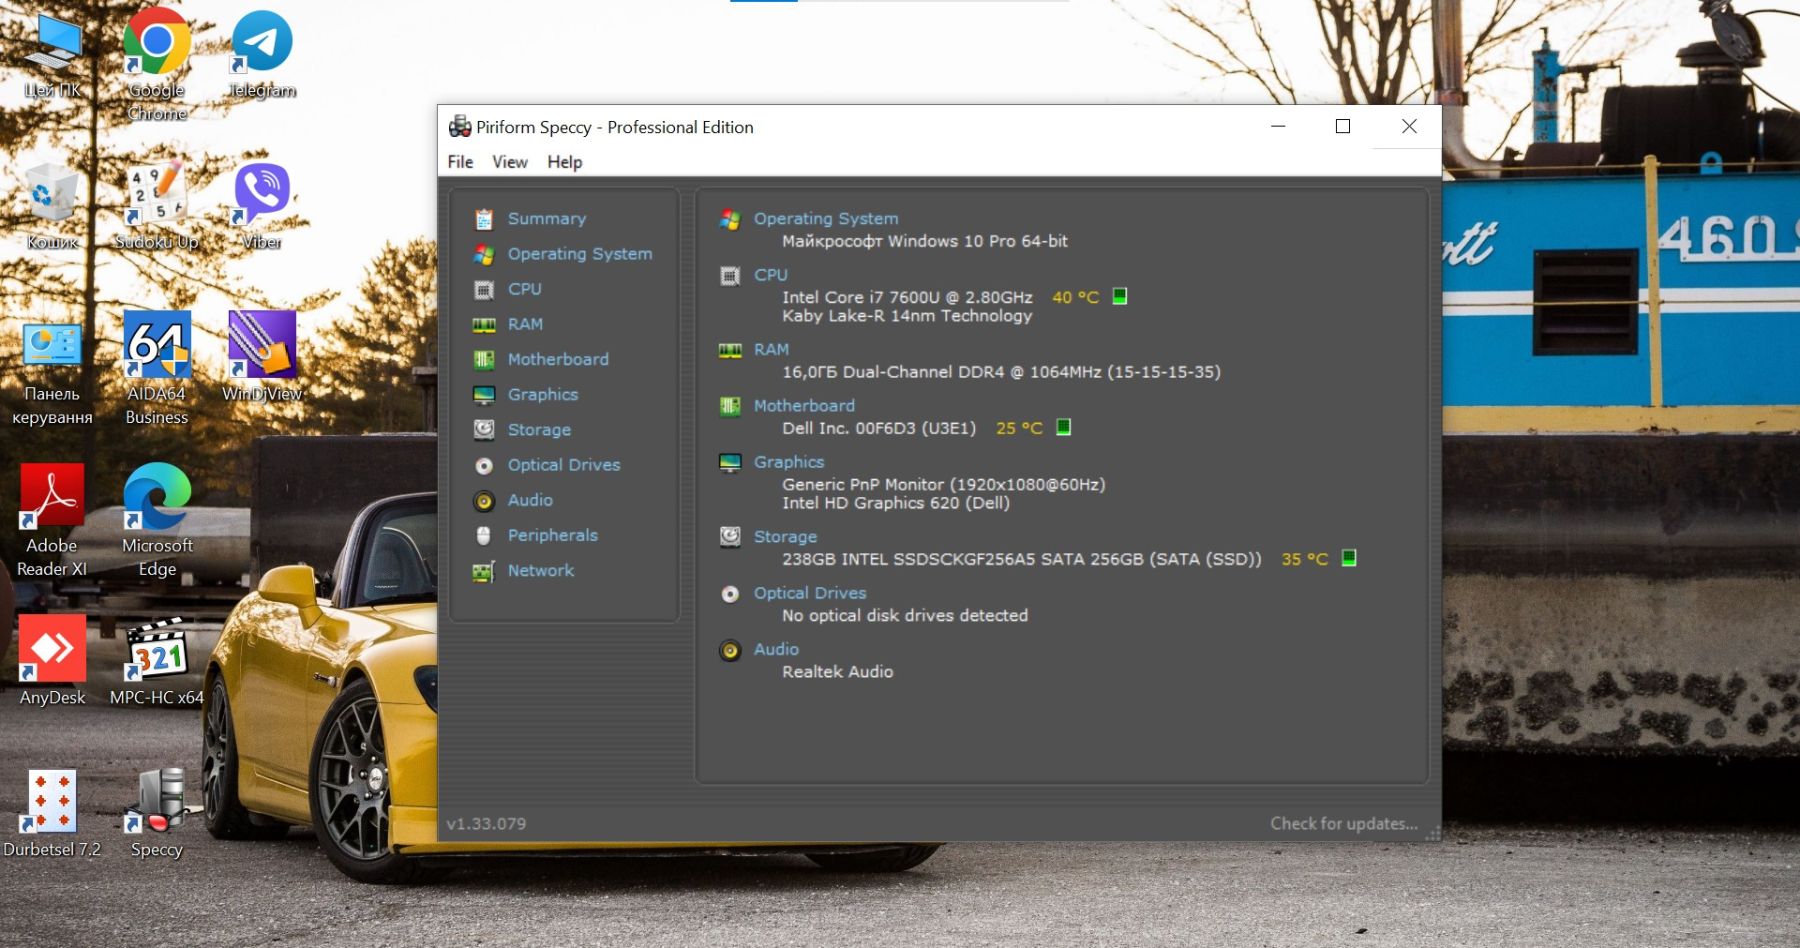Viewport: 1800px width, 948px height.
Task: Click the Graphics heading link in summary
Action: [x=789, y=462]
